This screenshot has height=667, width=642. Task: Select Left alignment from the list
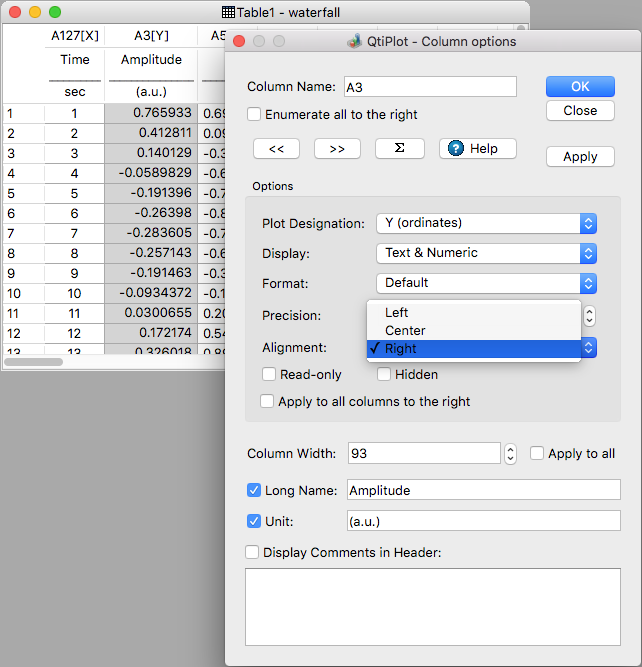point(397,312)
